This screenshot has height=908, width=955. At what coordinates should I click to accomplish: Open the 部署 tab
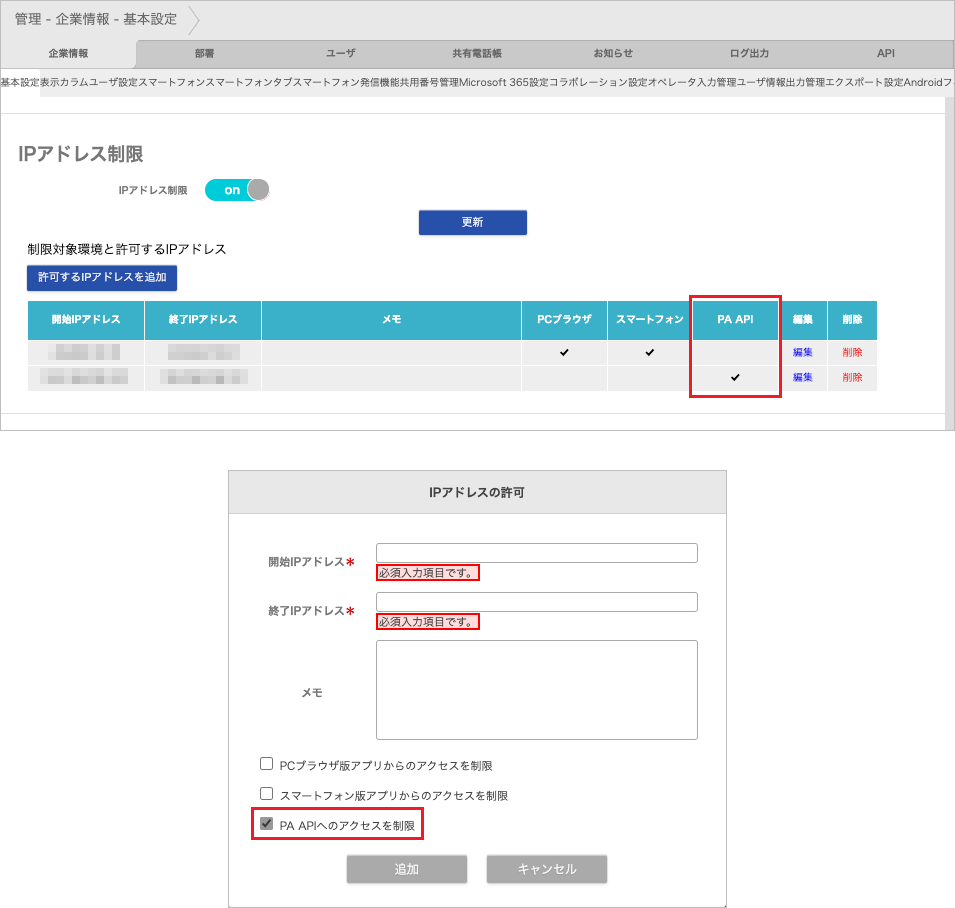[204, 54]
